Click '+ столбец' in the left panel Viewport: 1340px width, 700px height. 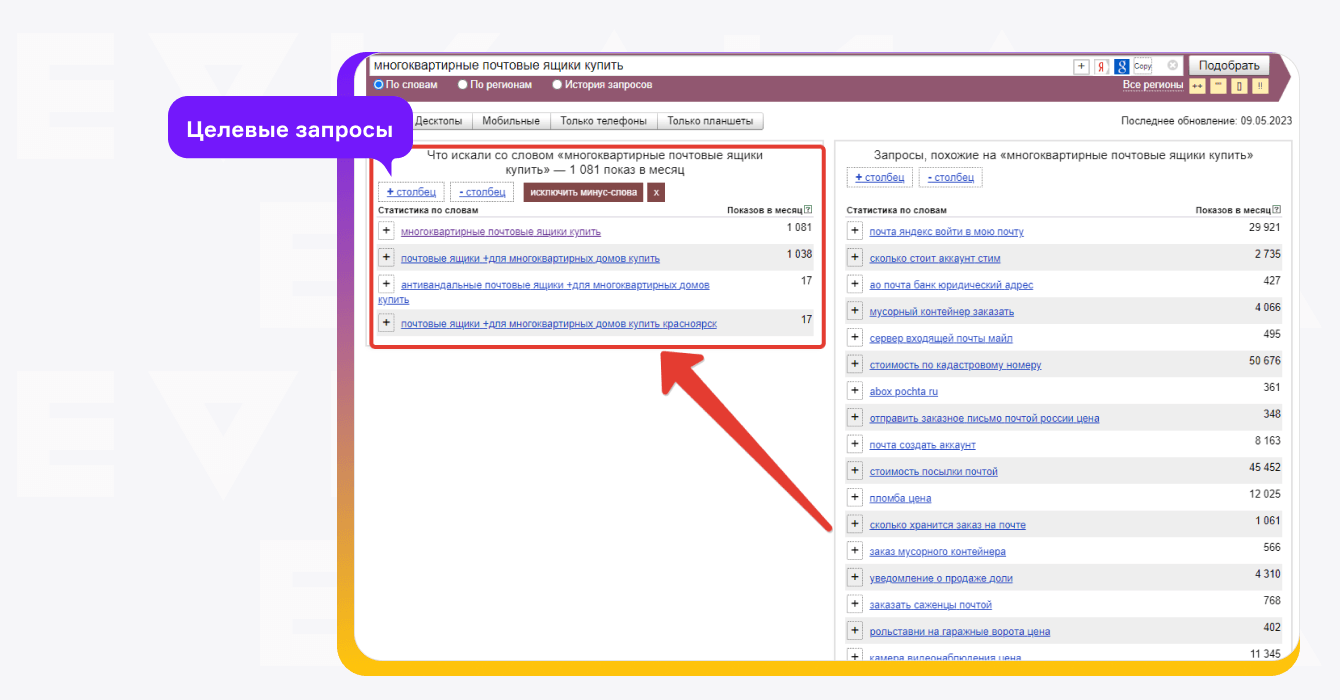point(411,192)
